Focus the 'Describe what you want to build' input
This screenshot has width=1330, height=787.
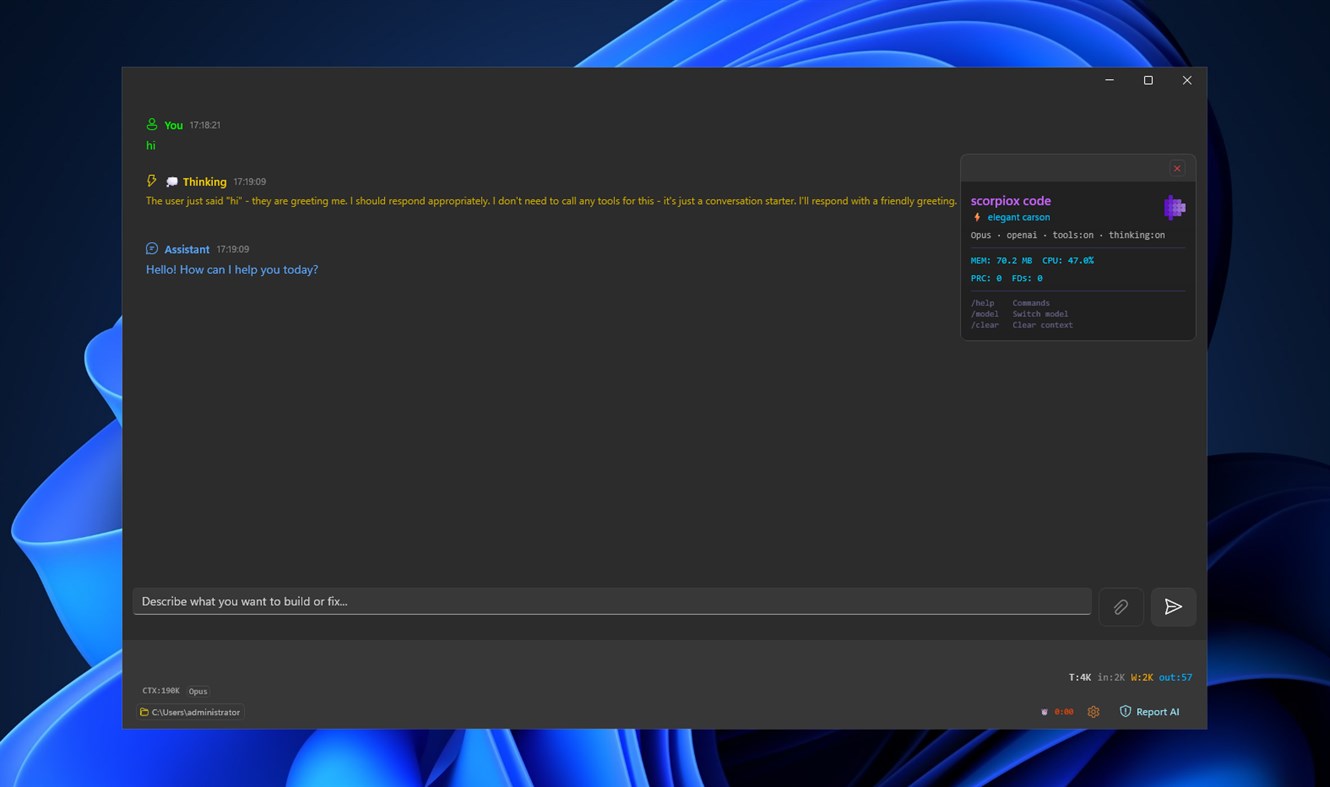pyautogui.click(x=612, y=601)
